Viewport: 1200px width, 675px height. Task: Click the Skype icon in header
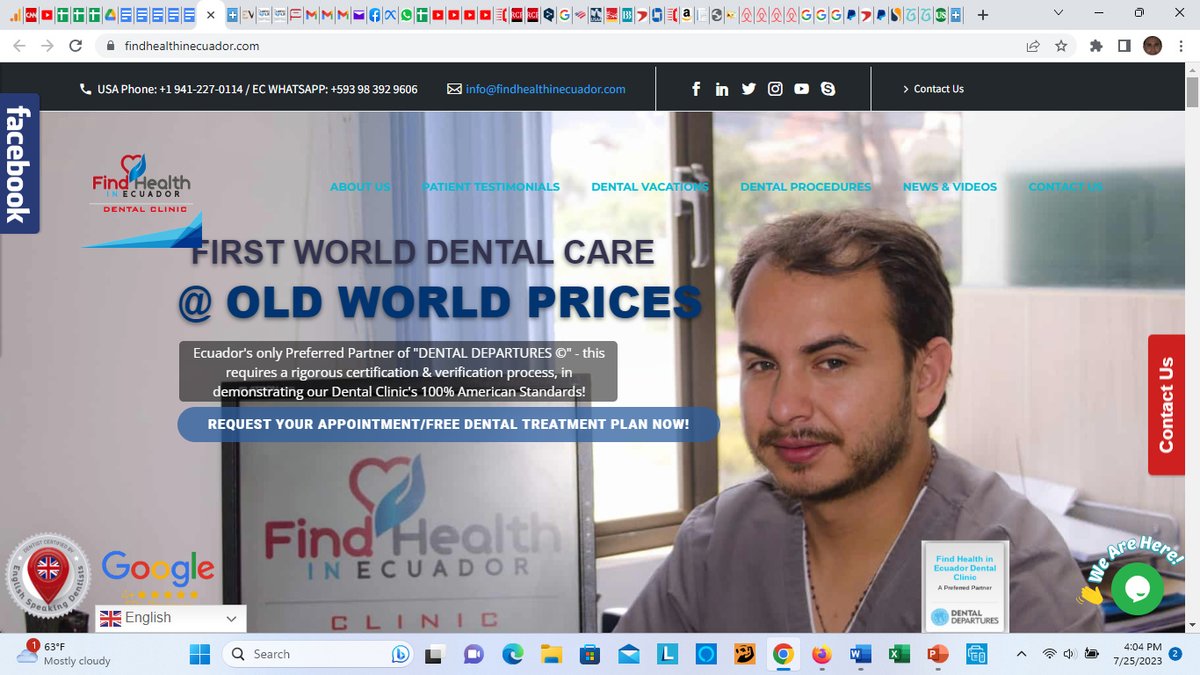(828, 89)
